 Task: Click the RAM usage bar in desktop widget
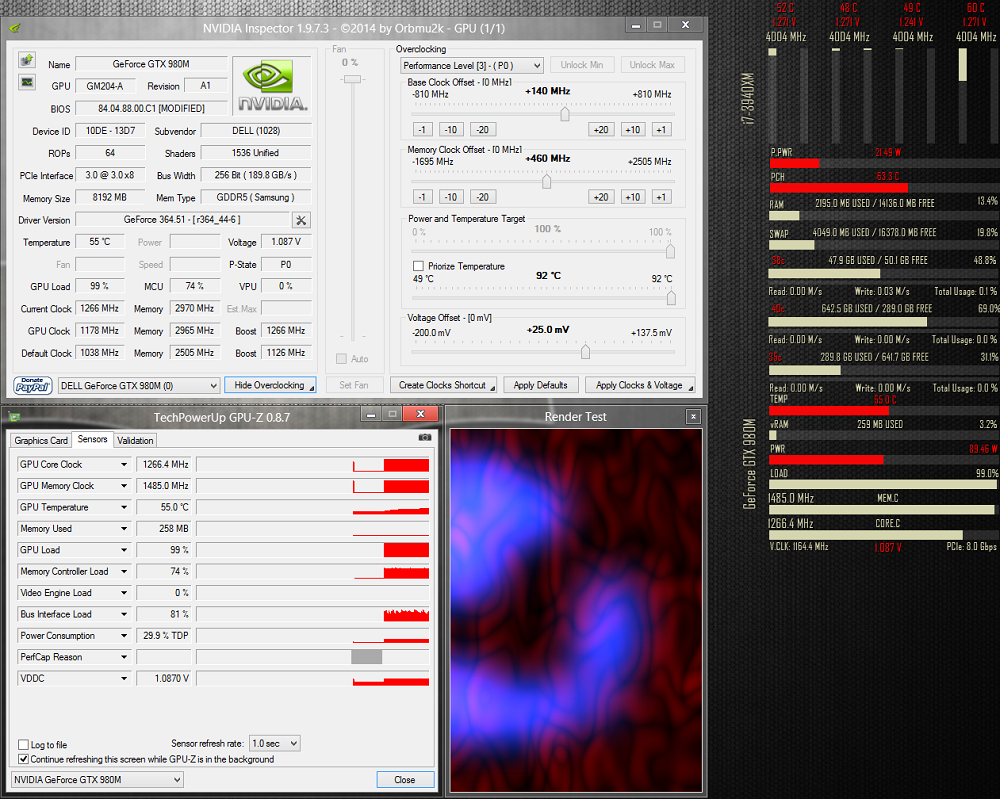[x=883, y=216]
